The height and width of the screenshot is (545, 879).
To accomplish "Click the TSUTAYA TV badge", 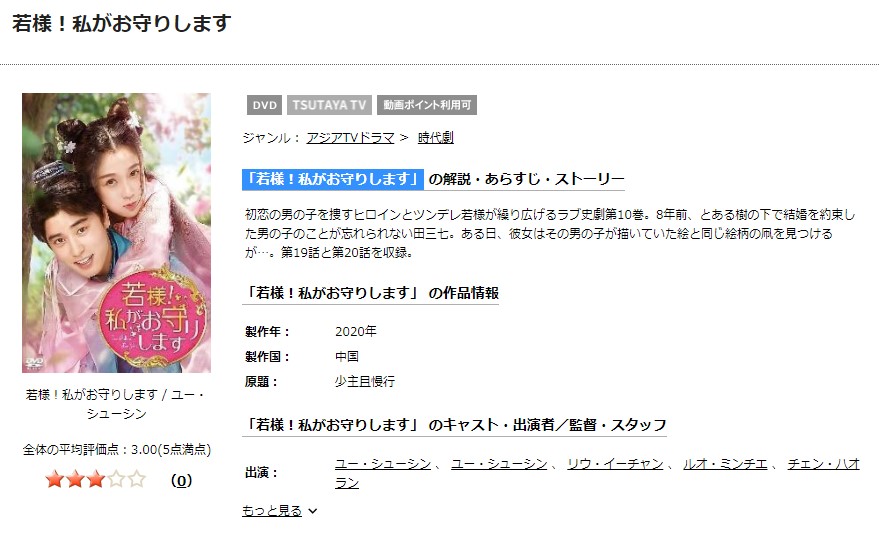I will click(329, 105).
